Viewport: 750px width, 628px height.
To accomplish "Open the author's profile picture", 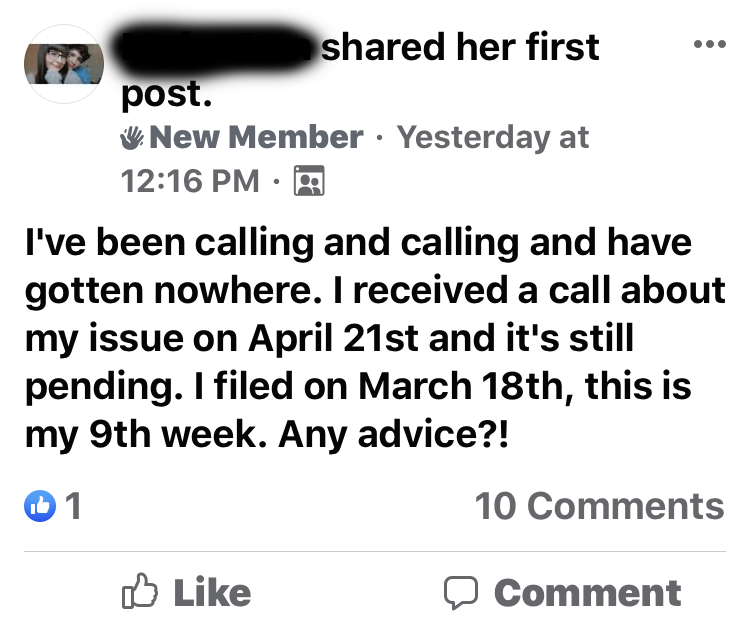I will coord(64,64).
